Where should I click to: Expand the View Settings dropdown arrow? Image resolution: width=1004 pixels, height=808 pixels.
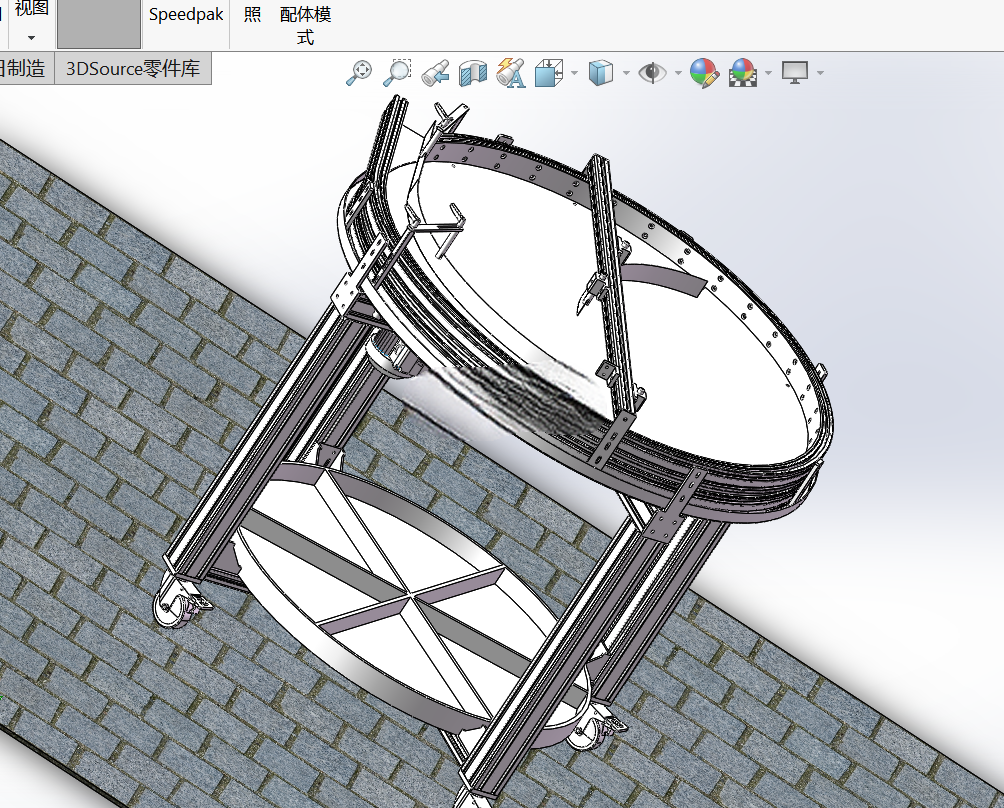pyautogui.click(x=820, y=73)
